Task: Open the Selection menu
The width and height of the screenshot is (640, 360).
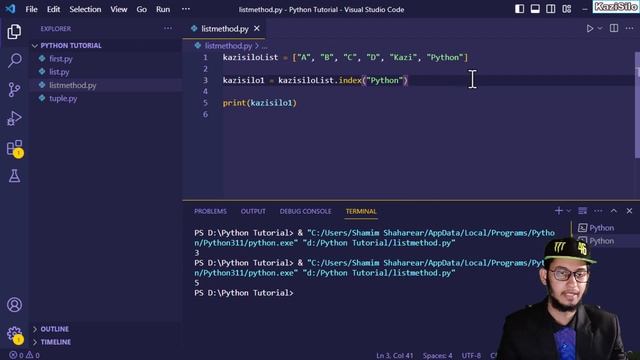Action: tap(85, 9)
